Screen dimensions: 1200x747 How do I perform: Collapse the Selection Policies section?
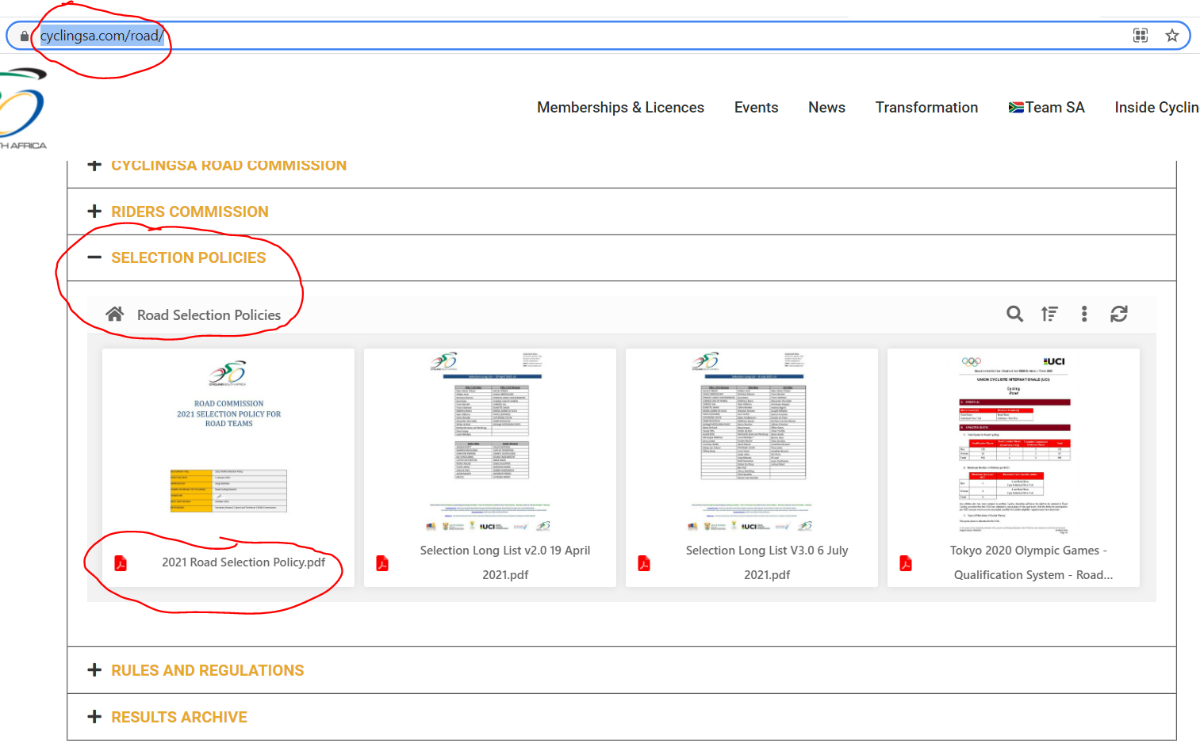click(x=188, y=258)
